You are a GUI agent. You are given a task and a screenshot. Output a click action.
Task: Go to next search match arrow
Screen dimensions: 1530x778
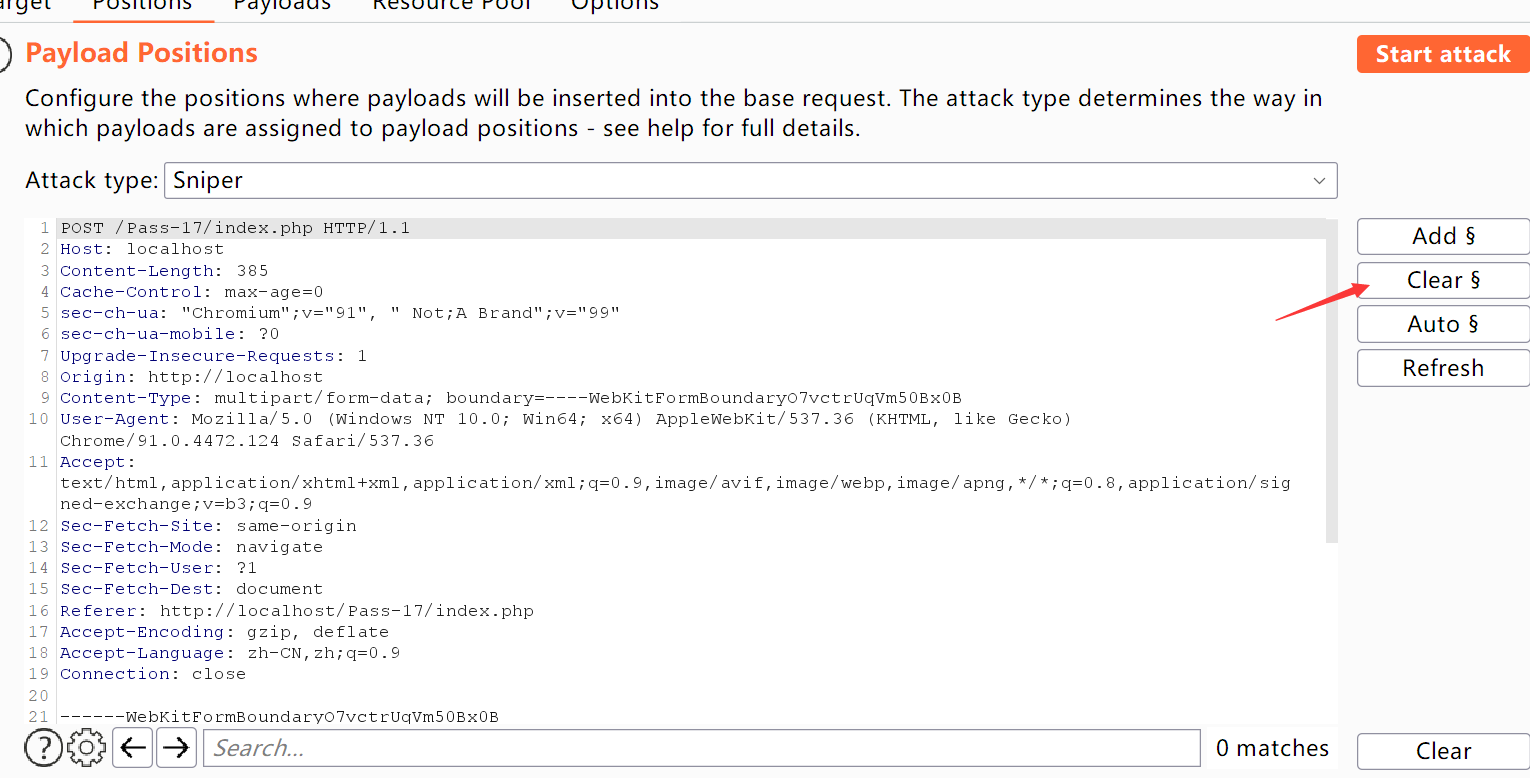(176, 747)
